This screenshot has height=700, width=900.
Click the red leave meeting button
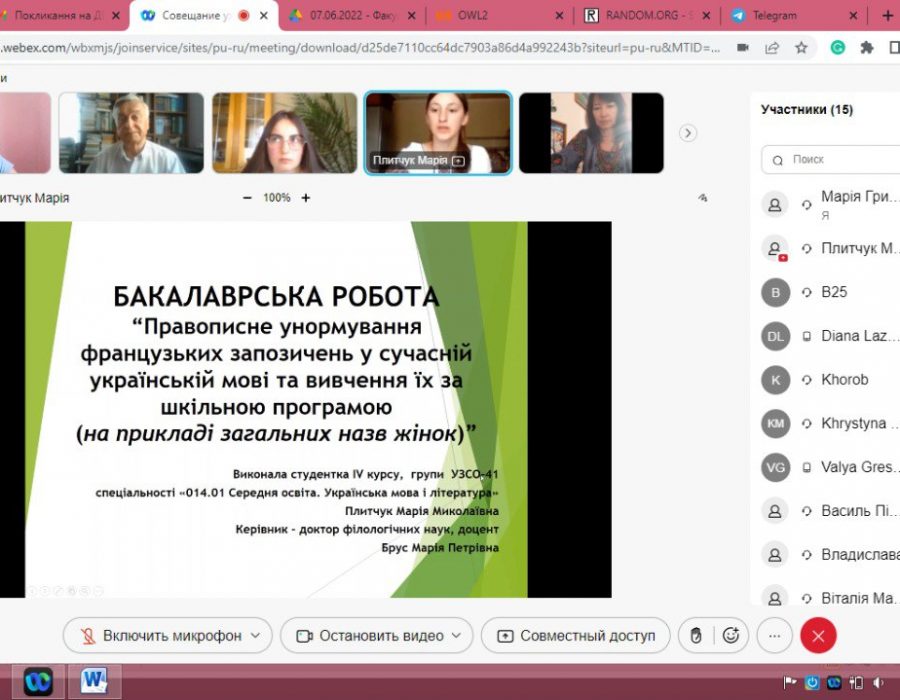click(818, 635)
